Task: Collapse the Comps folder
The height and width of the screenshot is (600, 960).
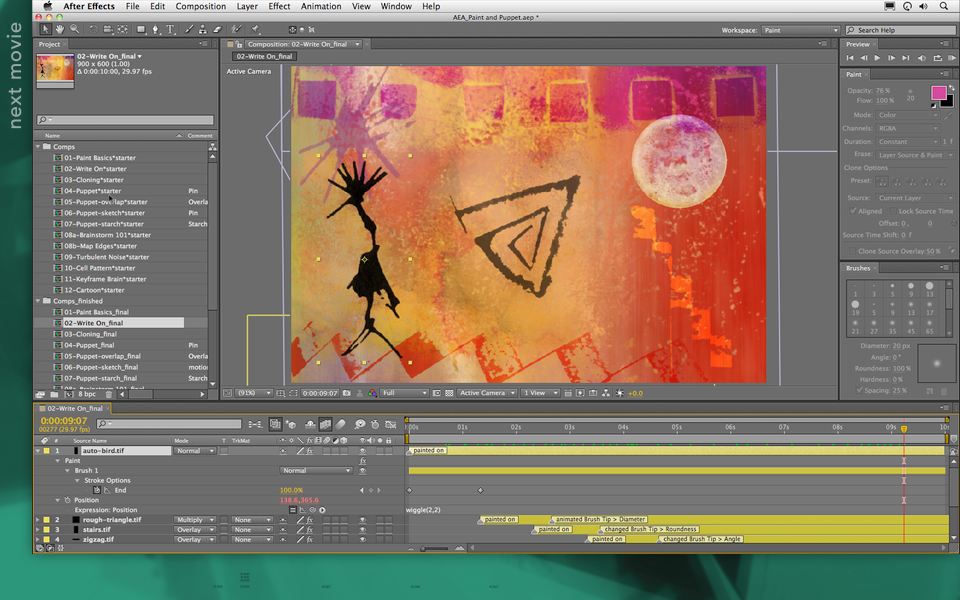Action: 38,146
